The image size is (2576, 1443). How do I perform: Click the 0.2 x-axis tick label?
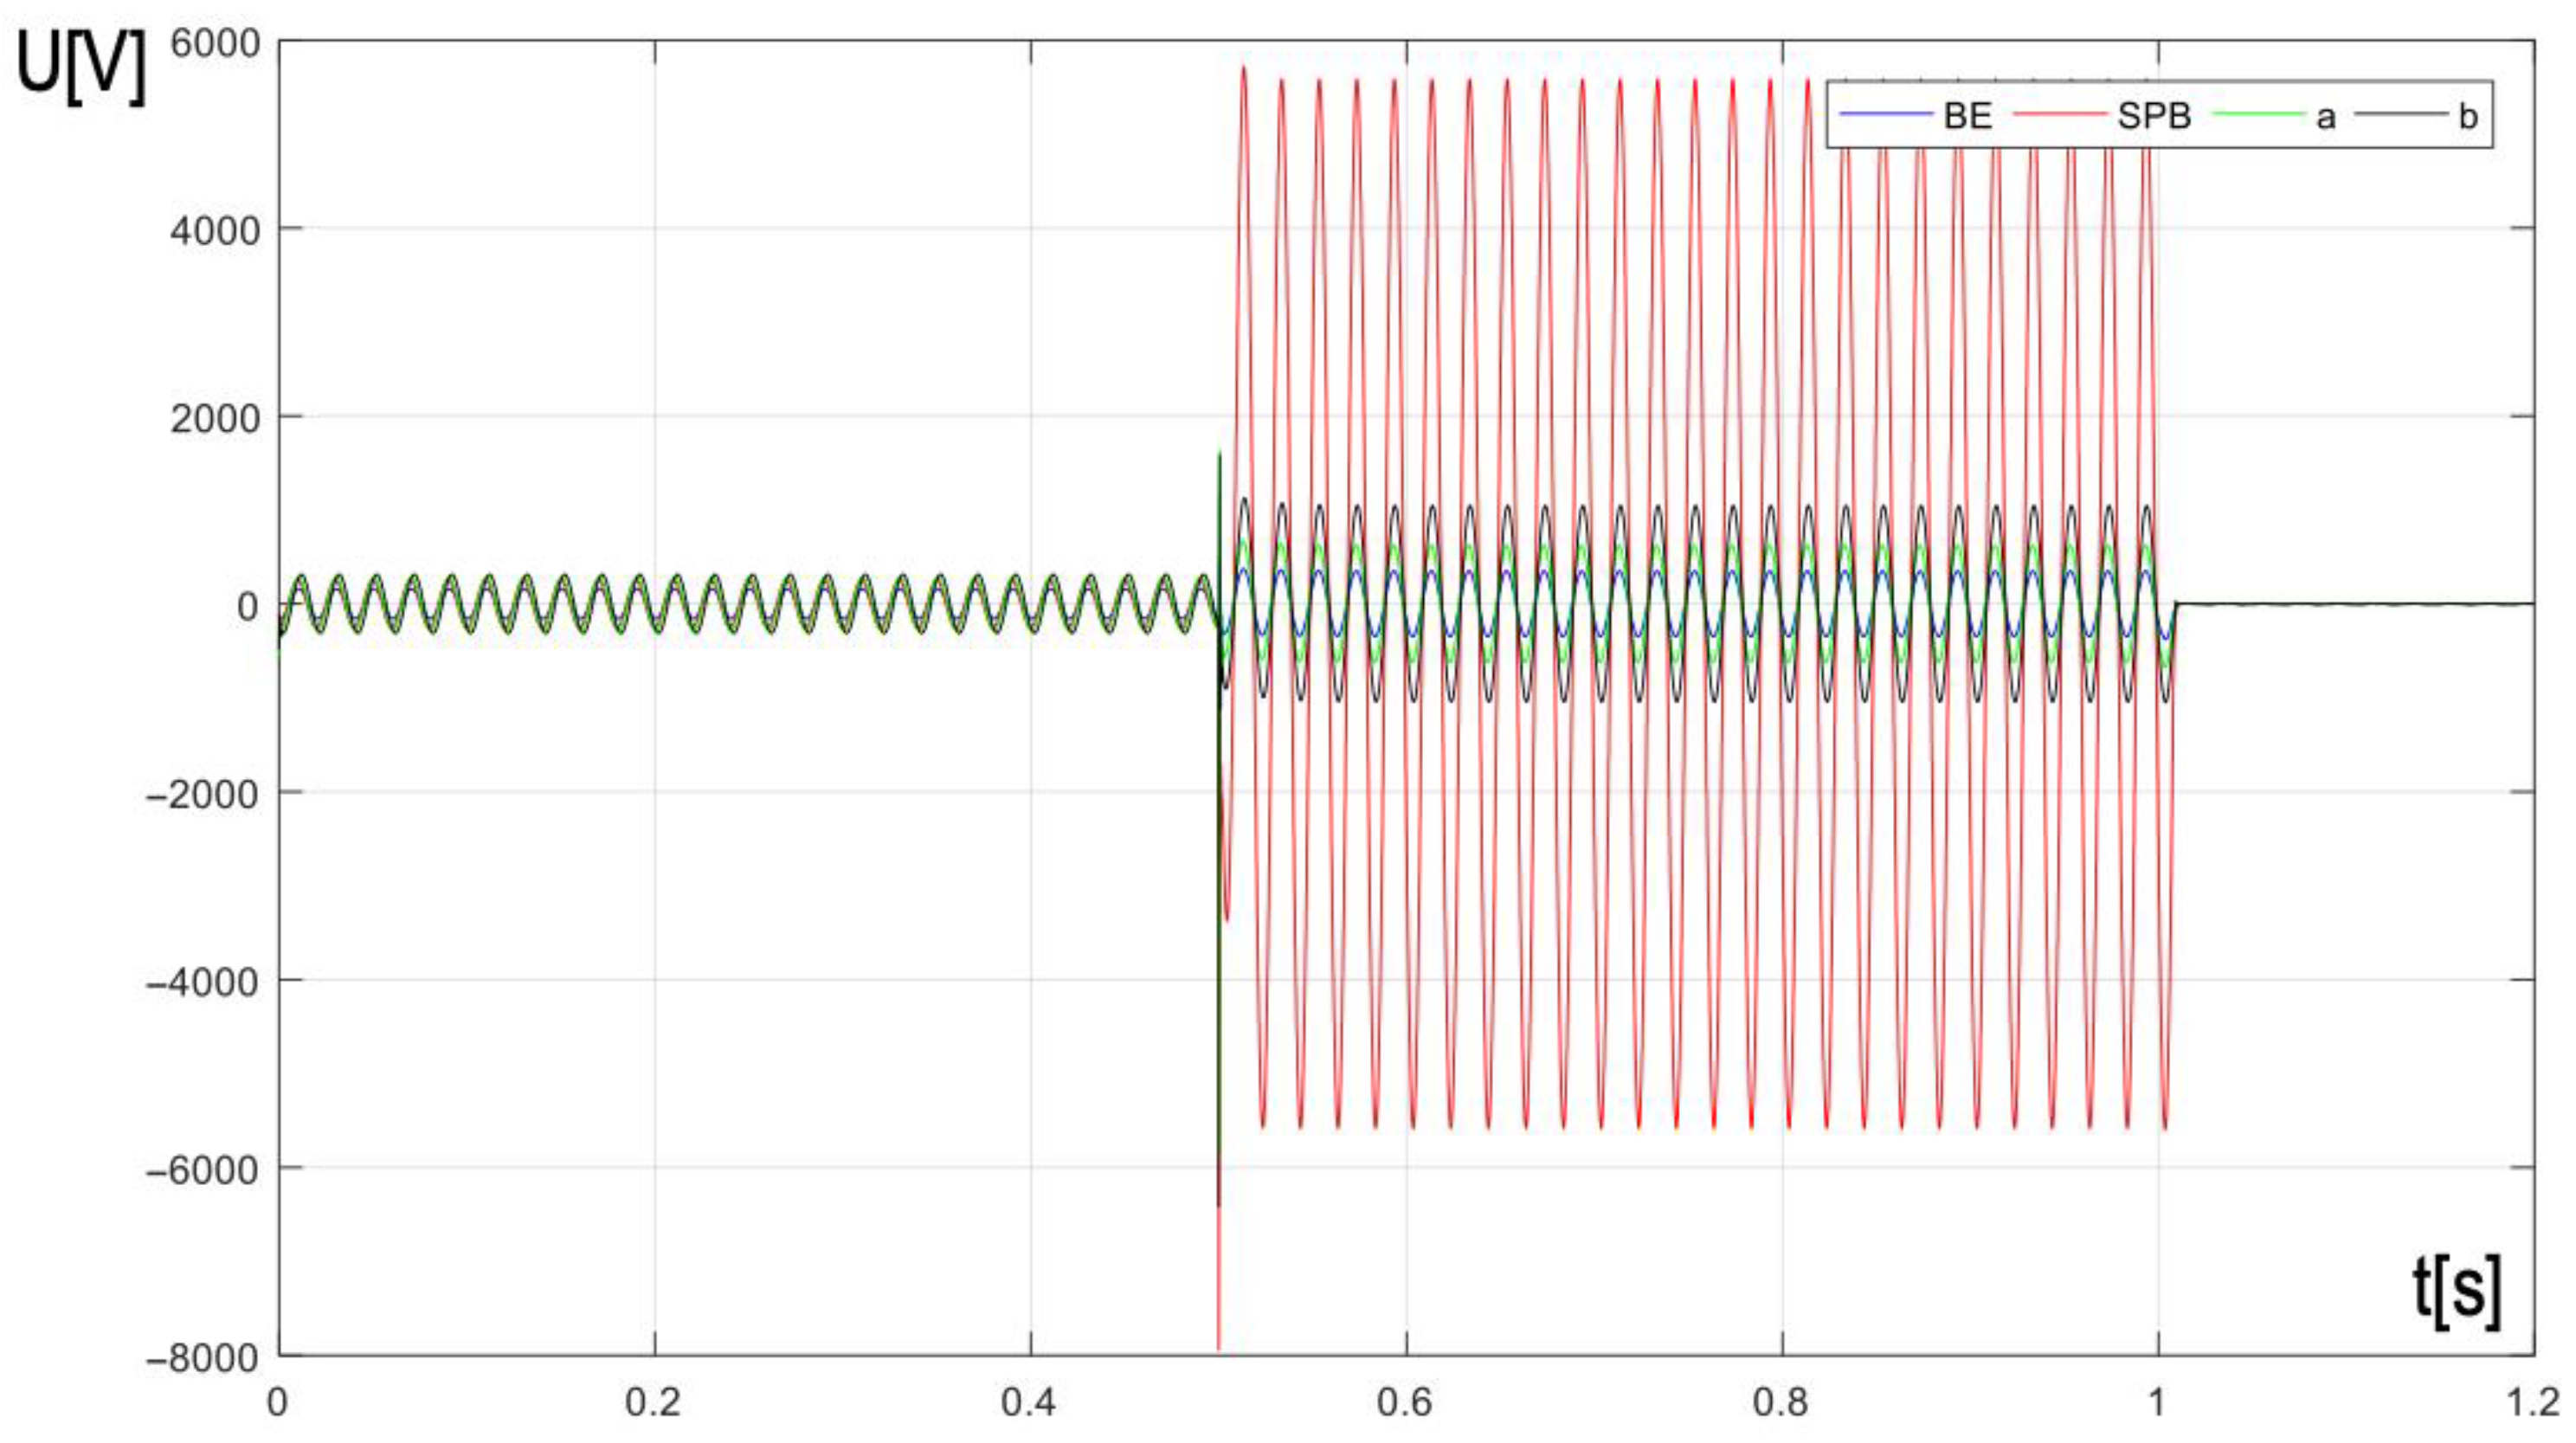pyautogui.click(x=653, y=1402)
